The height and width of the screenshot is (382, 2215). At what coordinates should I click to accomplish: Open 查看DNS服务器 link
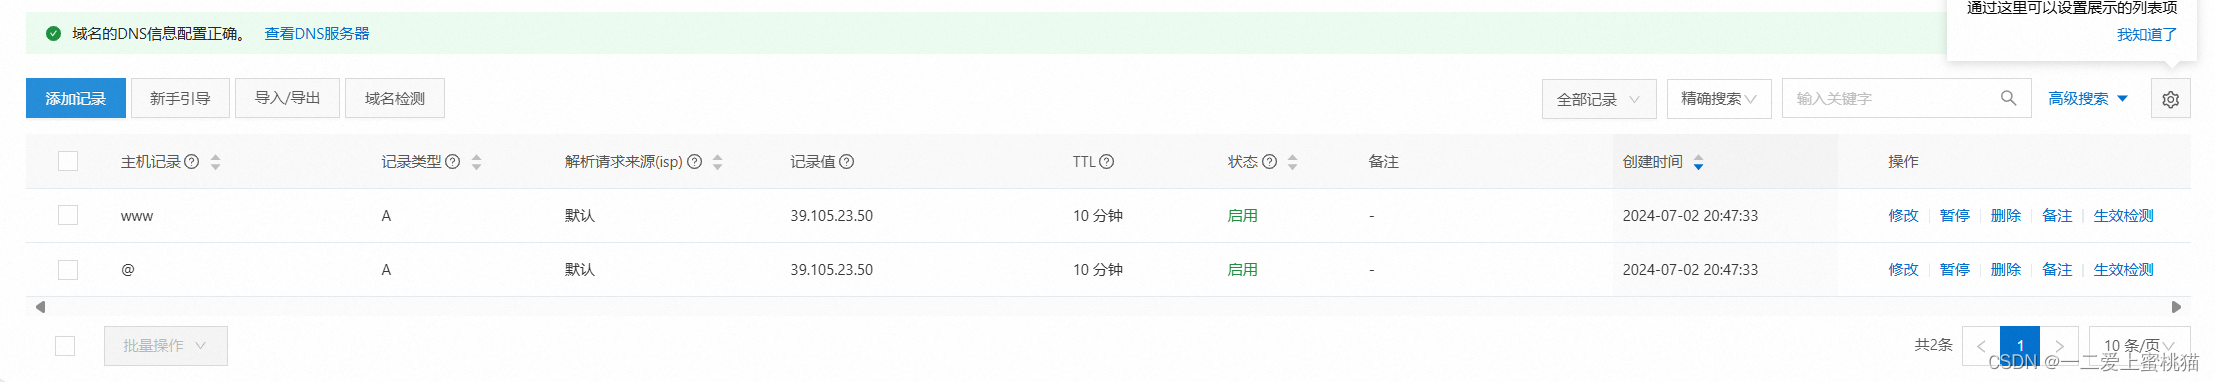click(317, 33)
